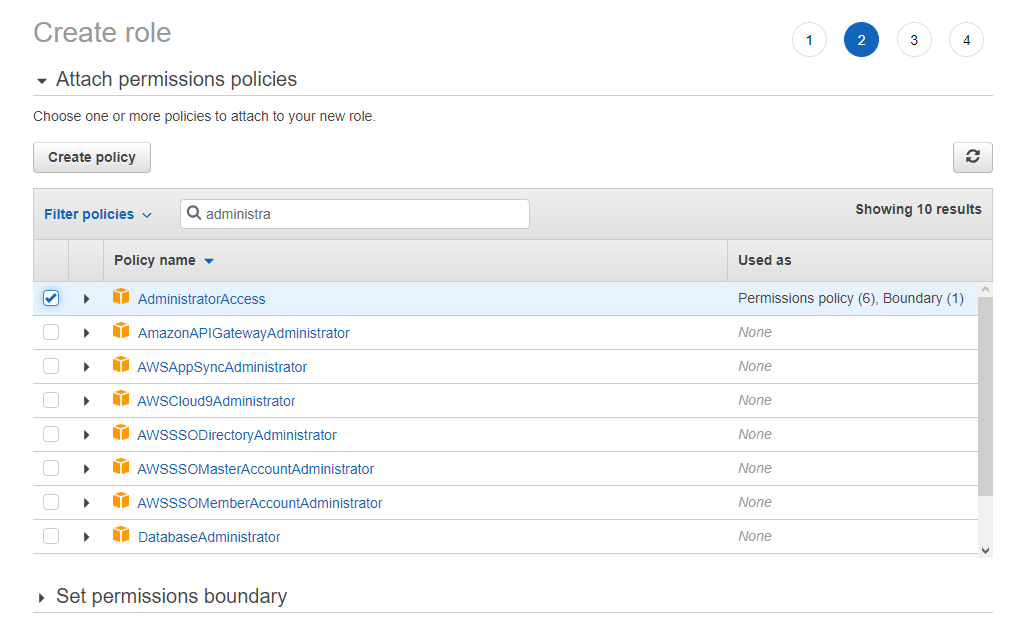Click the scrollbar up arrow of policy list
Image resolution: width=1024 pixels, height=627 pixels.
point(985,289)
